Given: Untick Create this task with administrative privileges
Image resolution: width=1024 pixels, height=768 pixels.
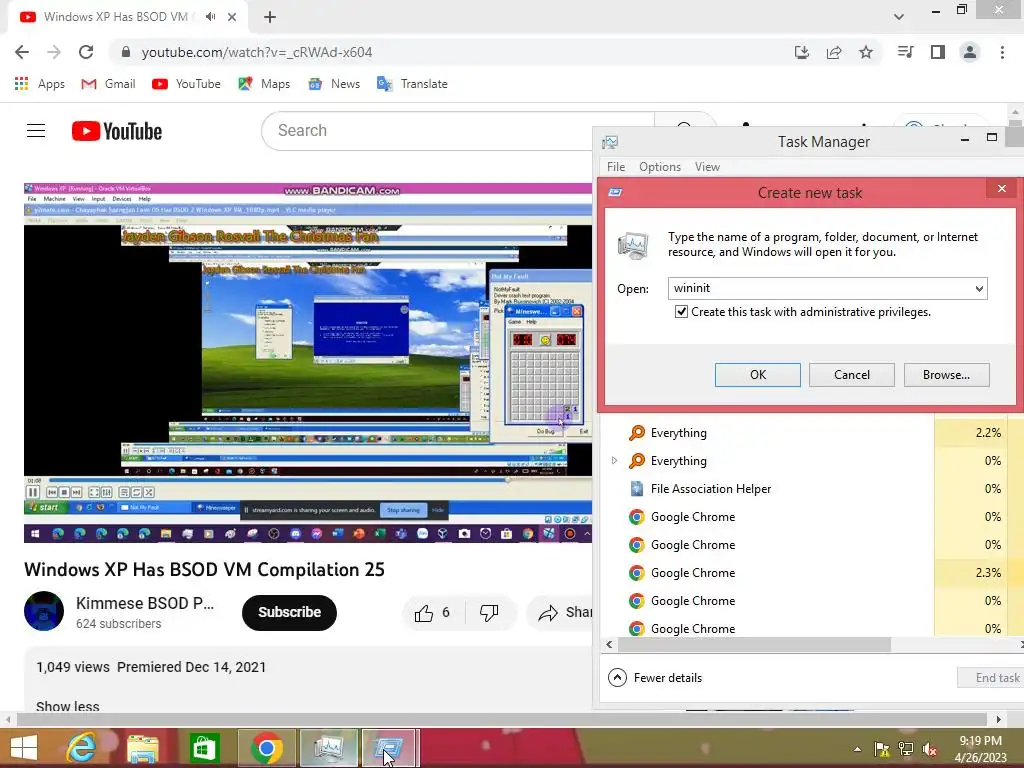Looking at the screenshot, I should click(x=681, y=312).
